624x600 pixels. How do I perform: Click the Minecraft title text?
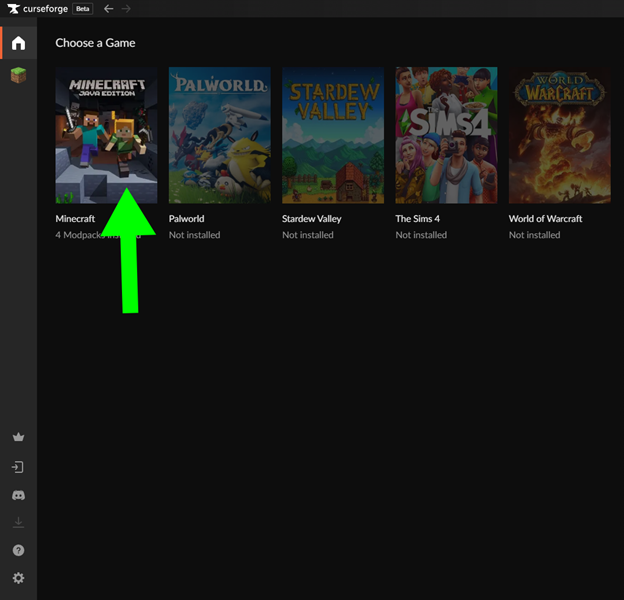click(75, 219)
